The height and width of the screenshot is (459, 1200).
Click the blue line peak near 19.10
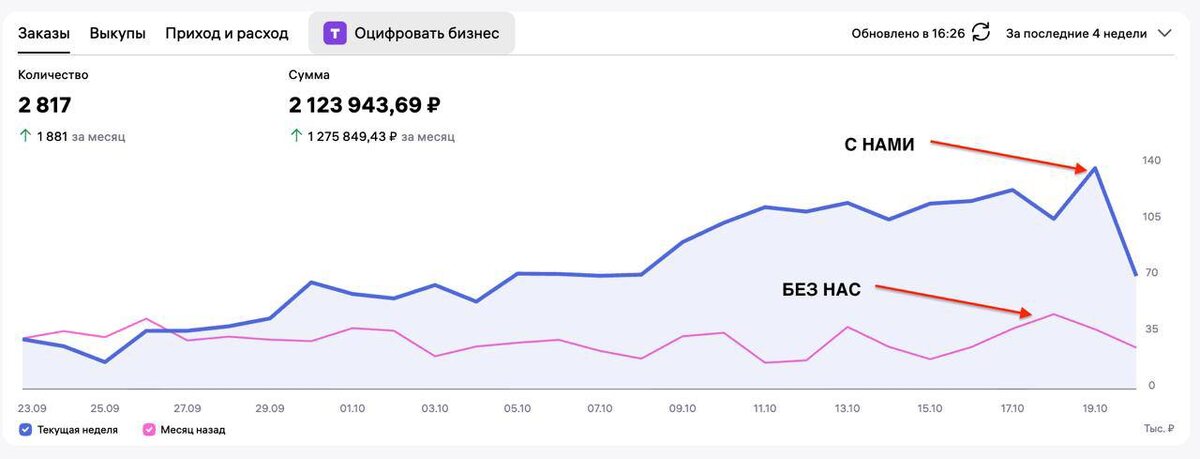pyautogui.click(x=1094, y=168)
